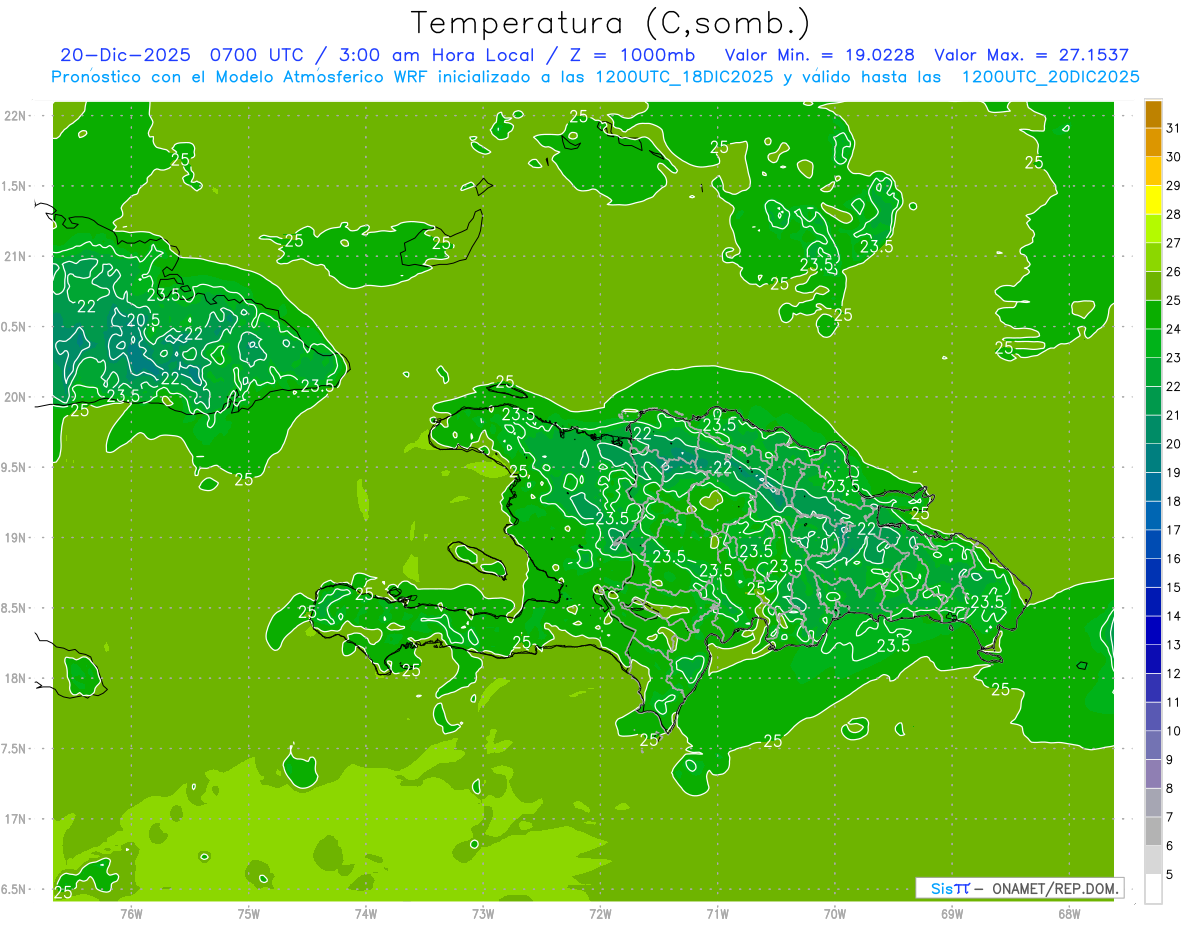Click colorbar scale value "11"
Image resolution: width=1200 pixels, height=927 pixels.
(1174, 703)
